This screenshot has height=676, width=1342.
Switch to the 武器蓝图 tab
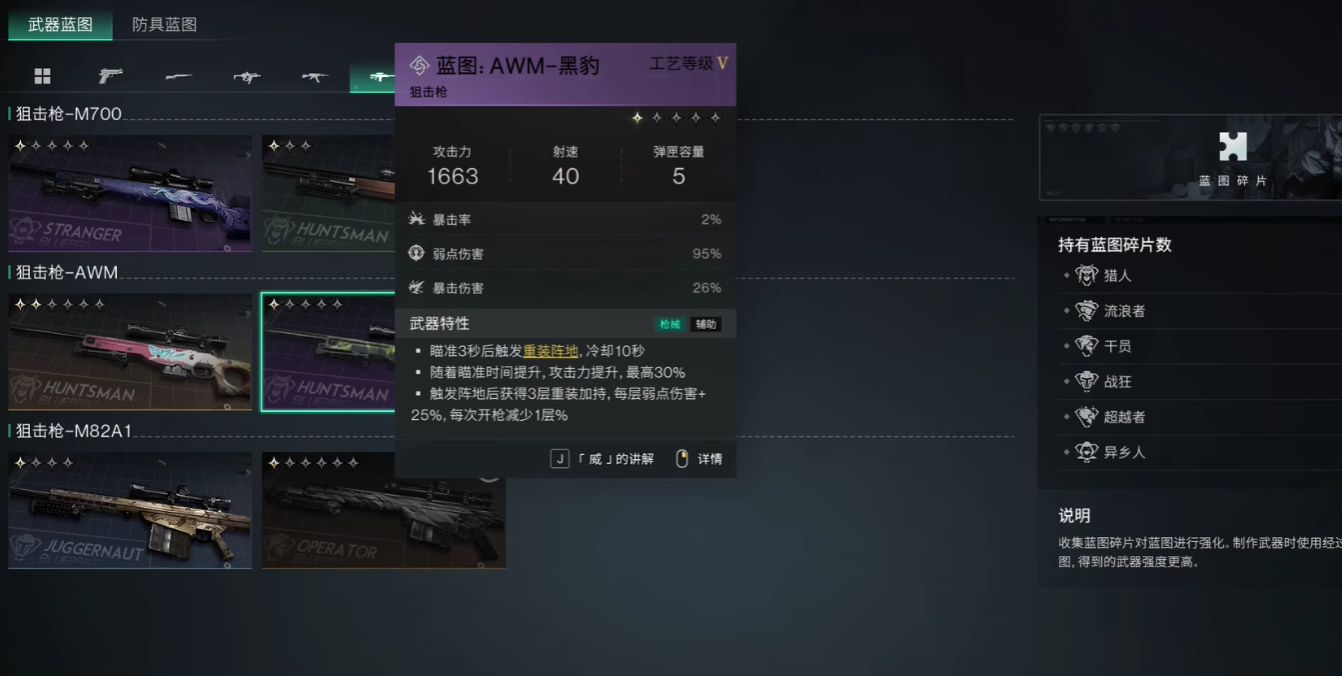60,25
